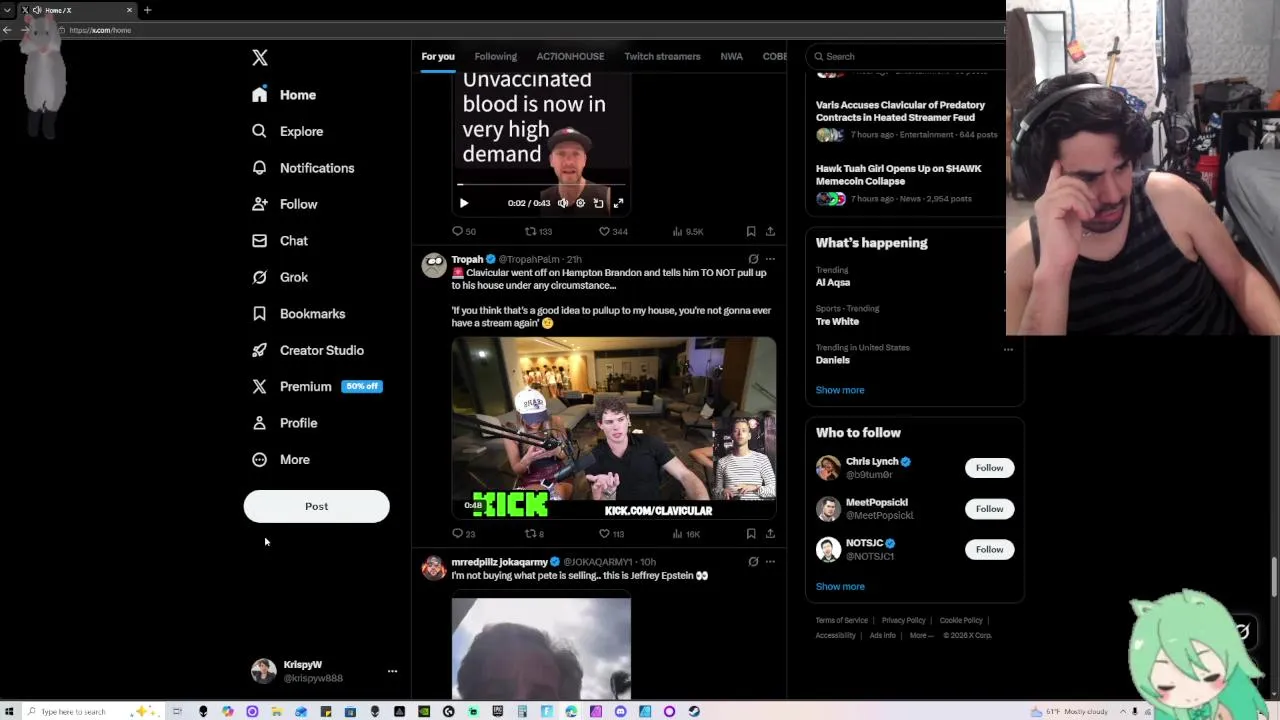Switch to the AC7IONHOUSE tab

[570, 57]
